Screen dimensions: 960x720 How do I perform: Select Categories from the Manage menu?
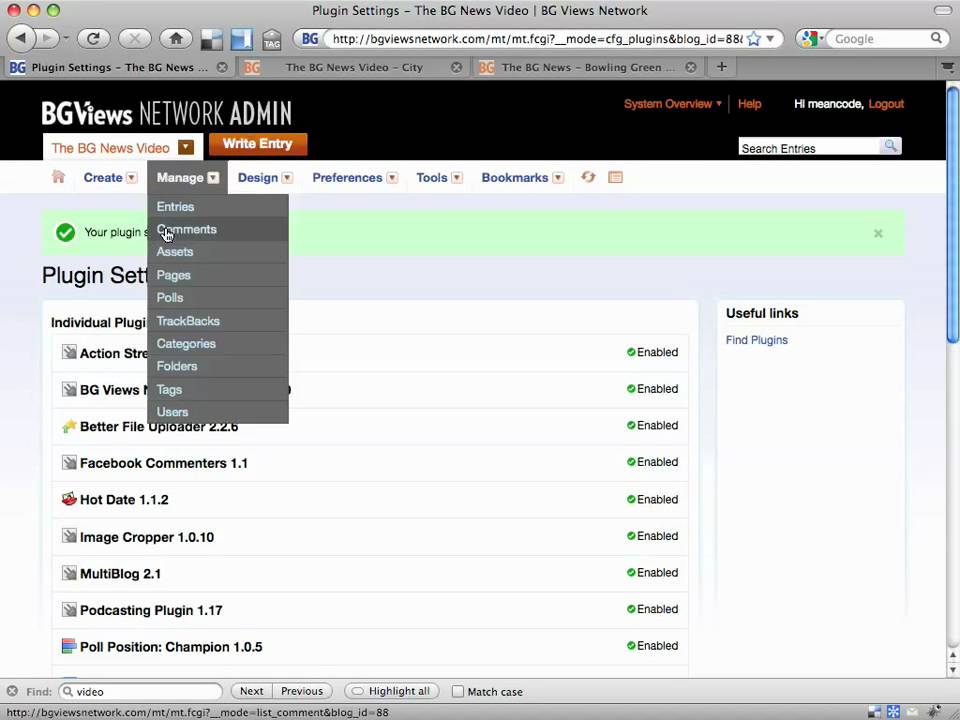217,343
